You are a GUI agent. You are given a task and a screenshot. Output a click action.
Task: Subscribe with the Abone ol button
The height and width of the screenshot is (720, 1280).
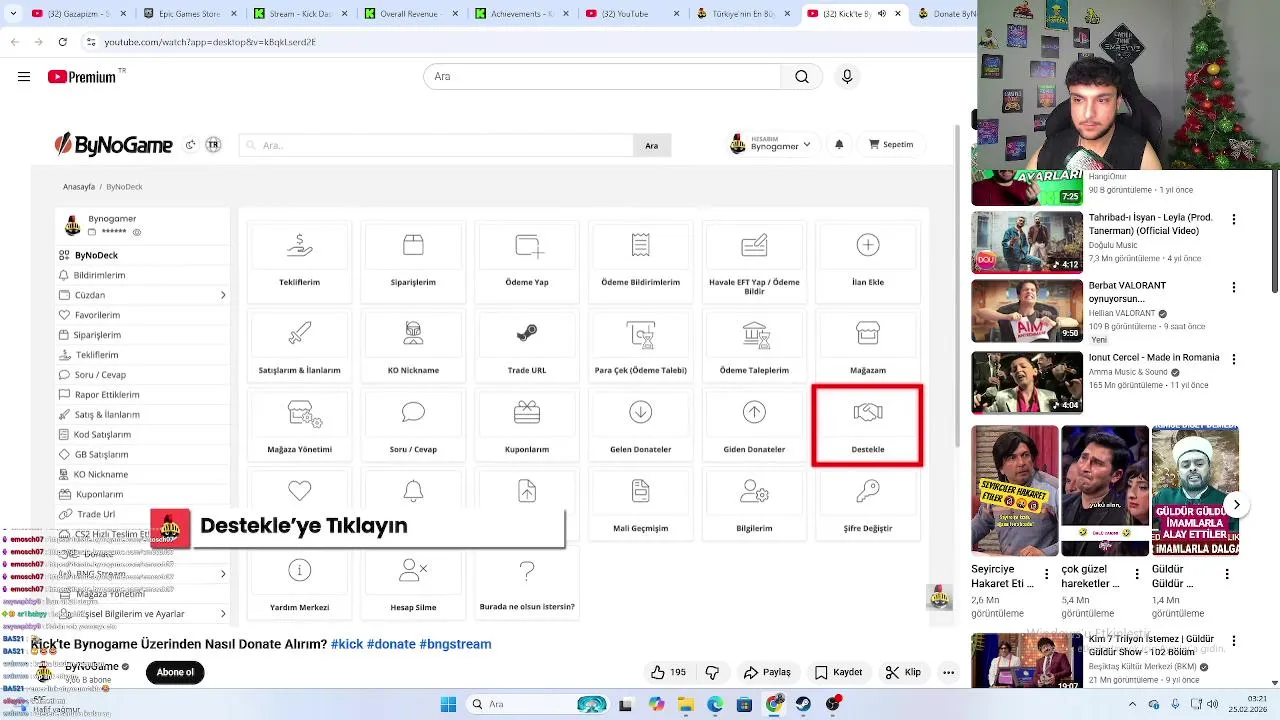(175, 672)
